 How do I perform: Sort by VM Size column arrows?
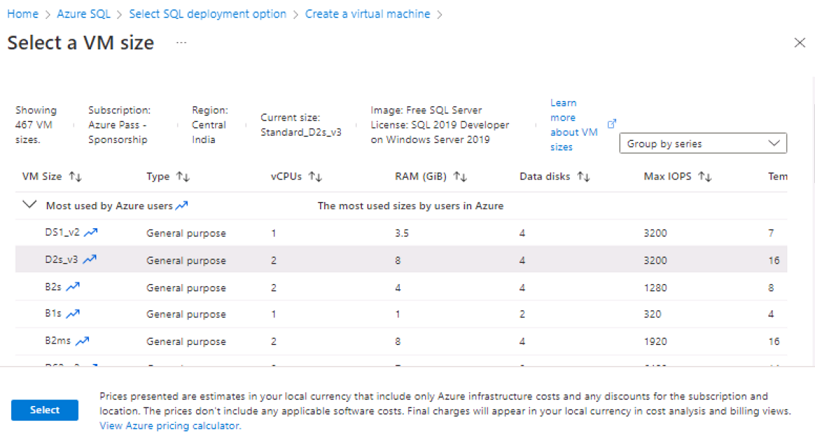point(75,177)
